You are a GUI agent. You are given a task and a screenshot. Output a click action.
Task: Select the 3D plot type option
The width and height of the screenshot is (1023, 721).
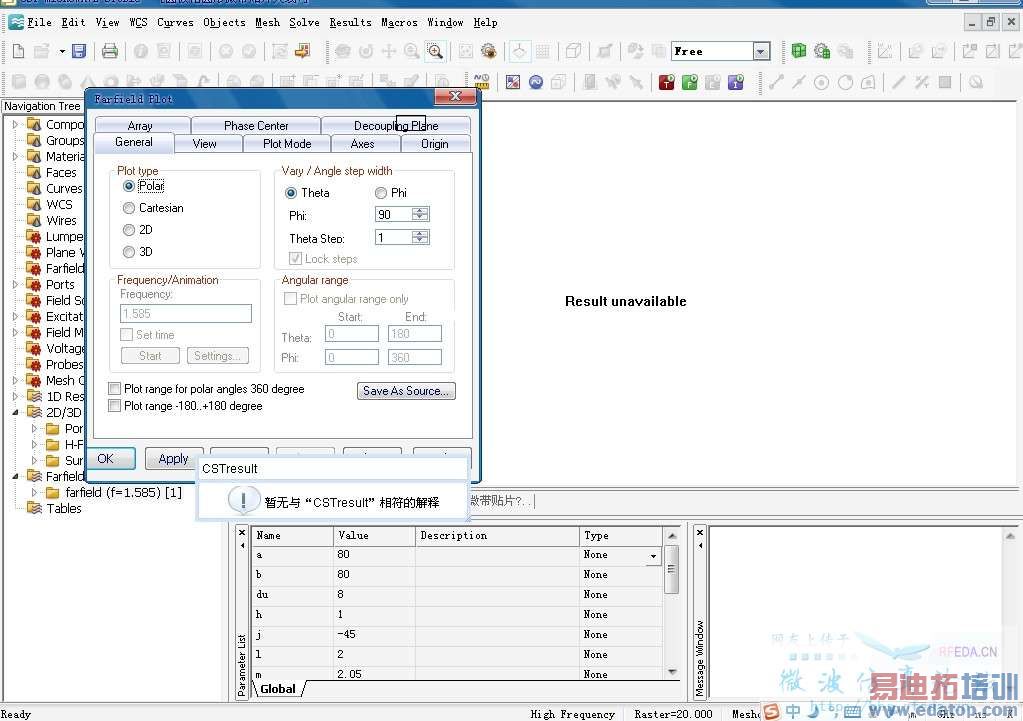click(x=129, y=252)
